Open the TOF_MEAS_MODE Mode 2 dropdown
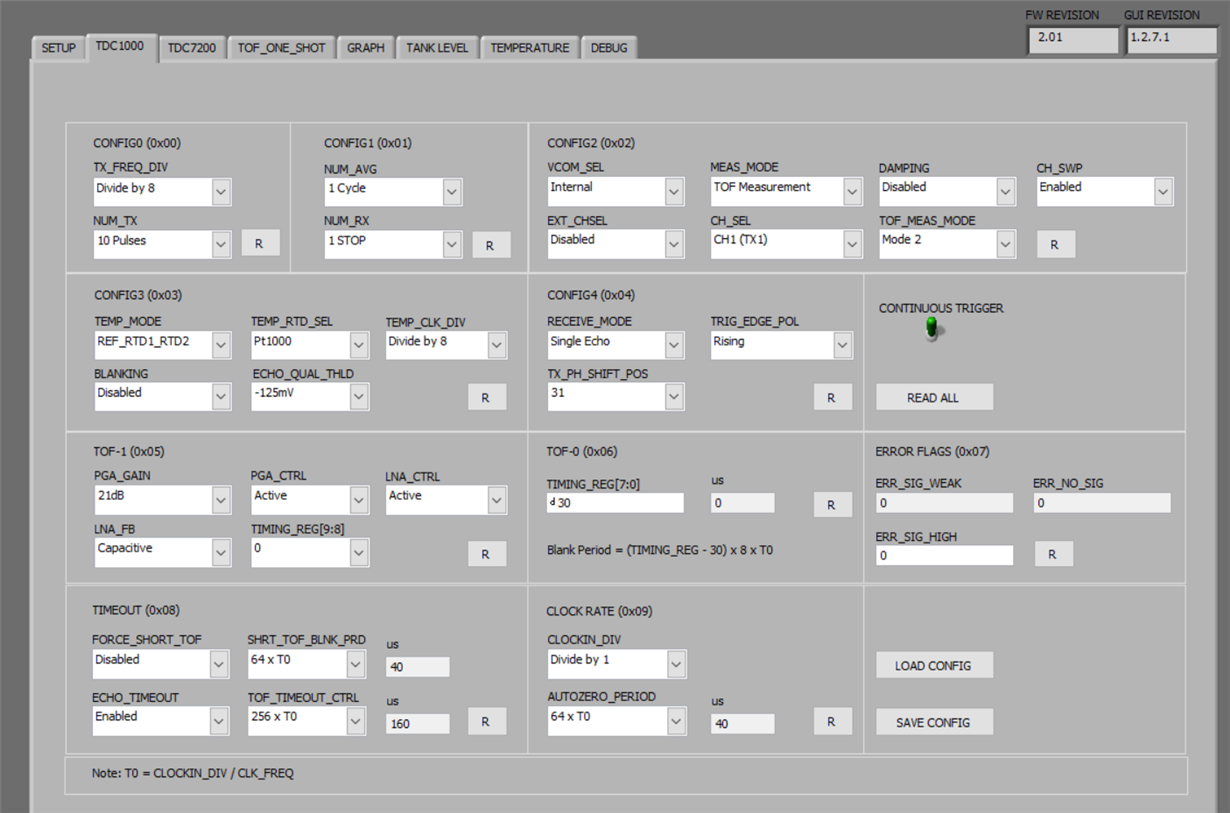This screenshot has width=1230, height=813. [x=947, y=244]
